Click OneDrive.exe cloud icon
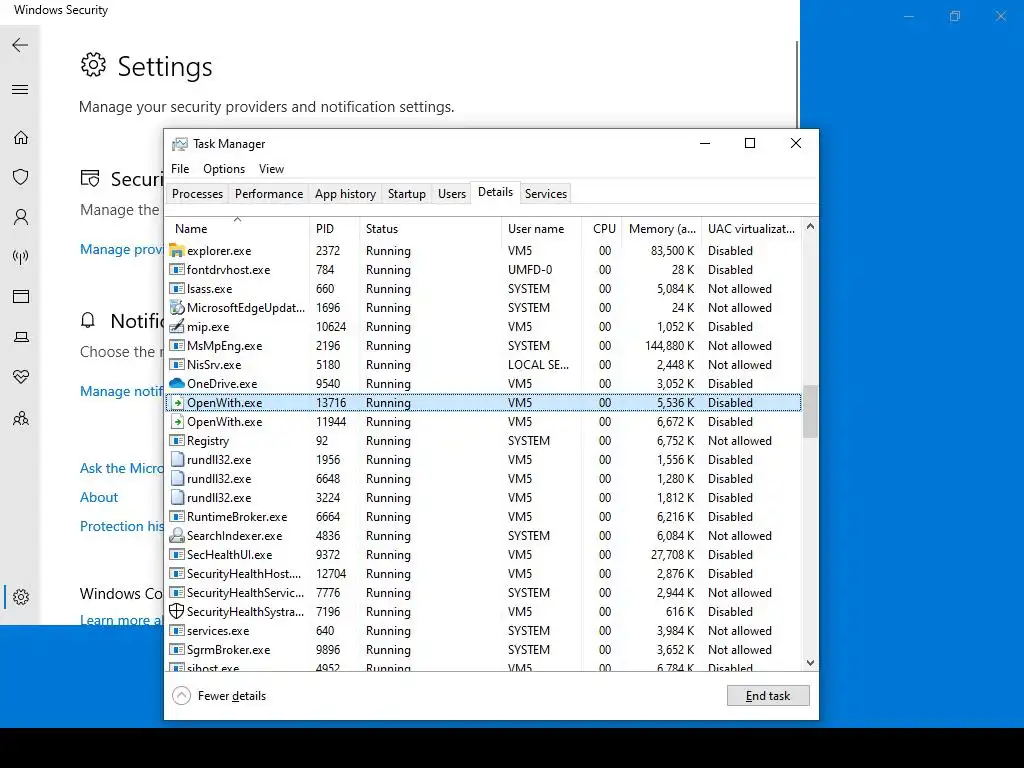The height and width of the screenshot is (768, 1024). coord(177,383)
